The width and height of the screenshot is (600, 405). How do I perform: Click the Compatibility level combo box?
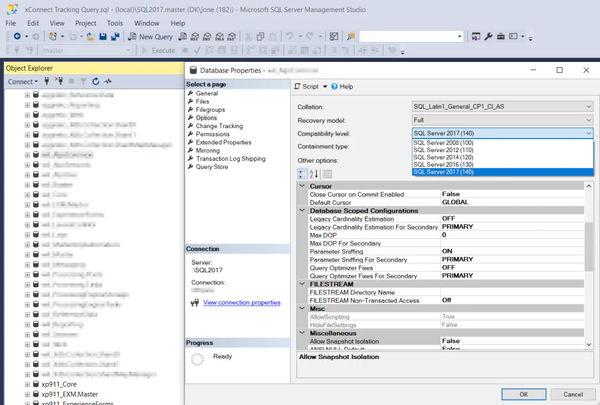point(502,133)
